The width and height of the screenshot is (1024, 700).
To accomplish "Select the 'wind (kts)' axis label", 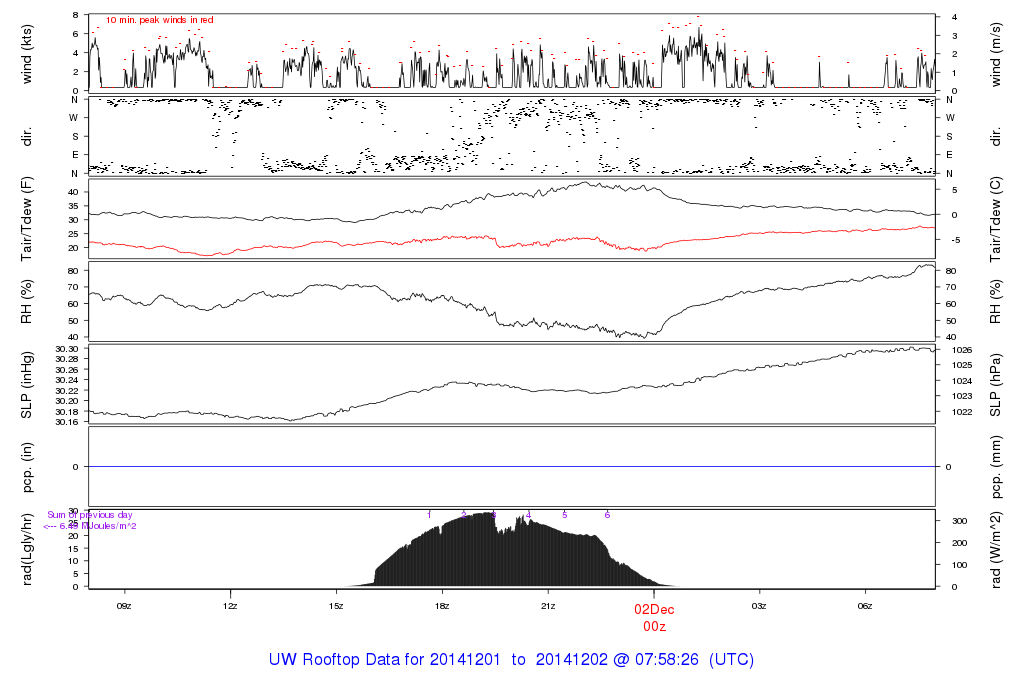I will [x=27, y=54].
